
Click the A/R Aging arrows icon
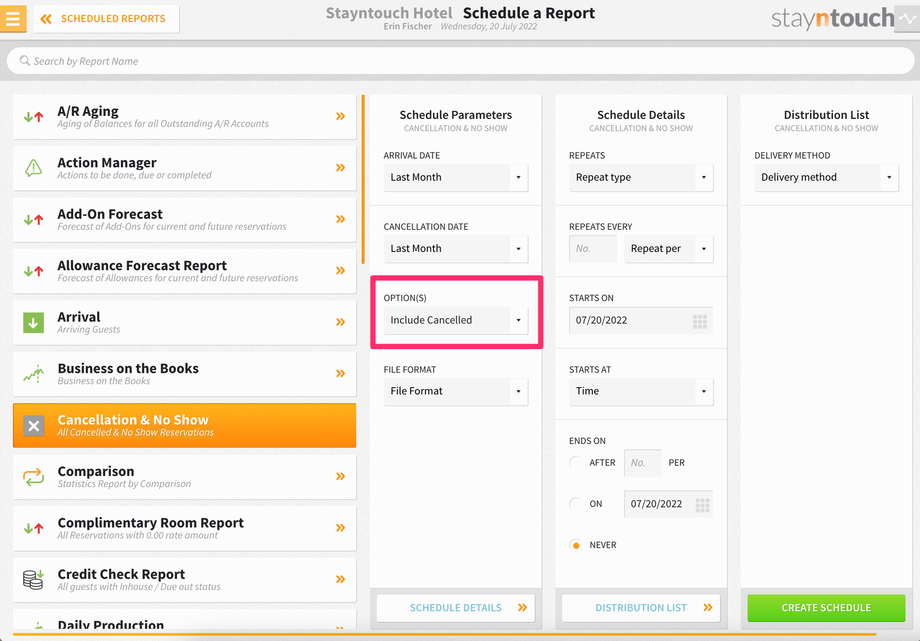click(x=33, y=117)
